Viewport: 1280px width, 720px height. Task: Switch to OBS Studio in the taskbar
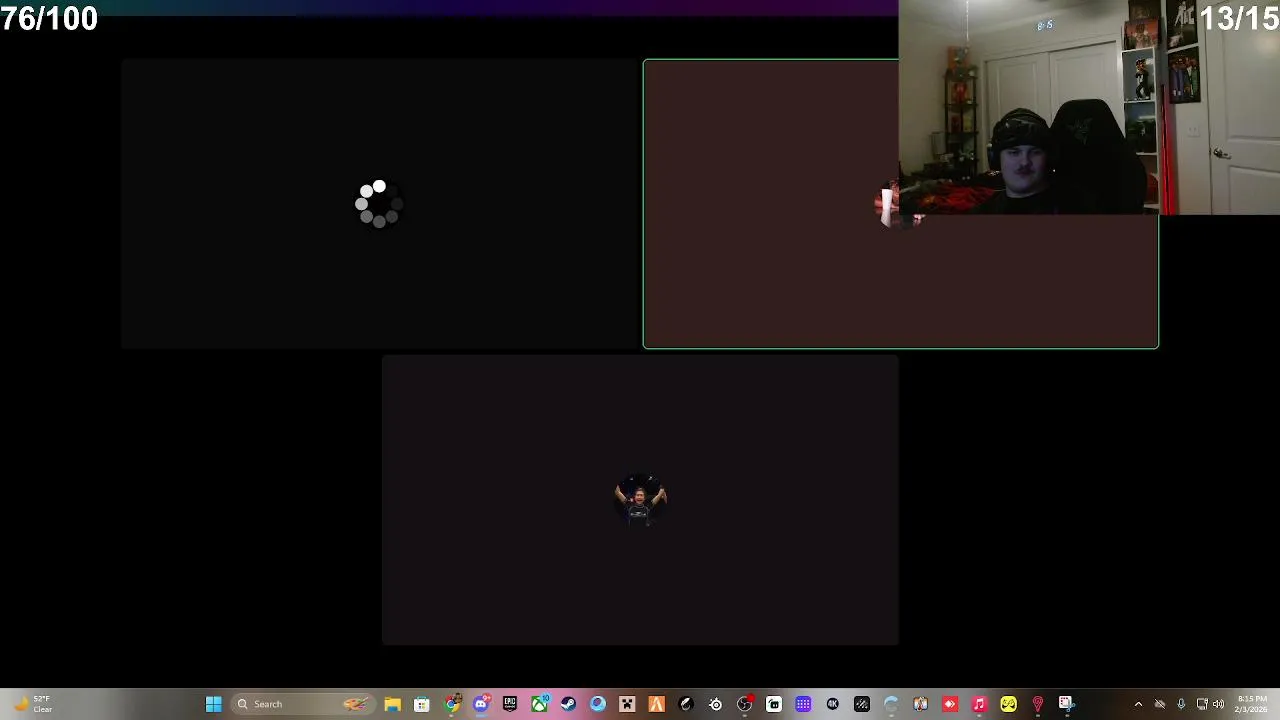tap(745, 704)
